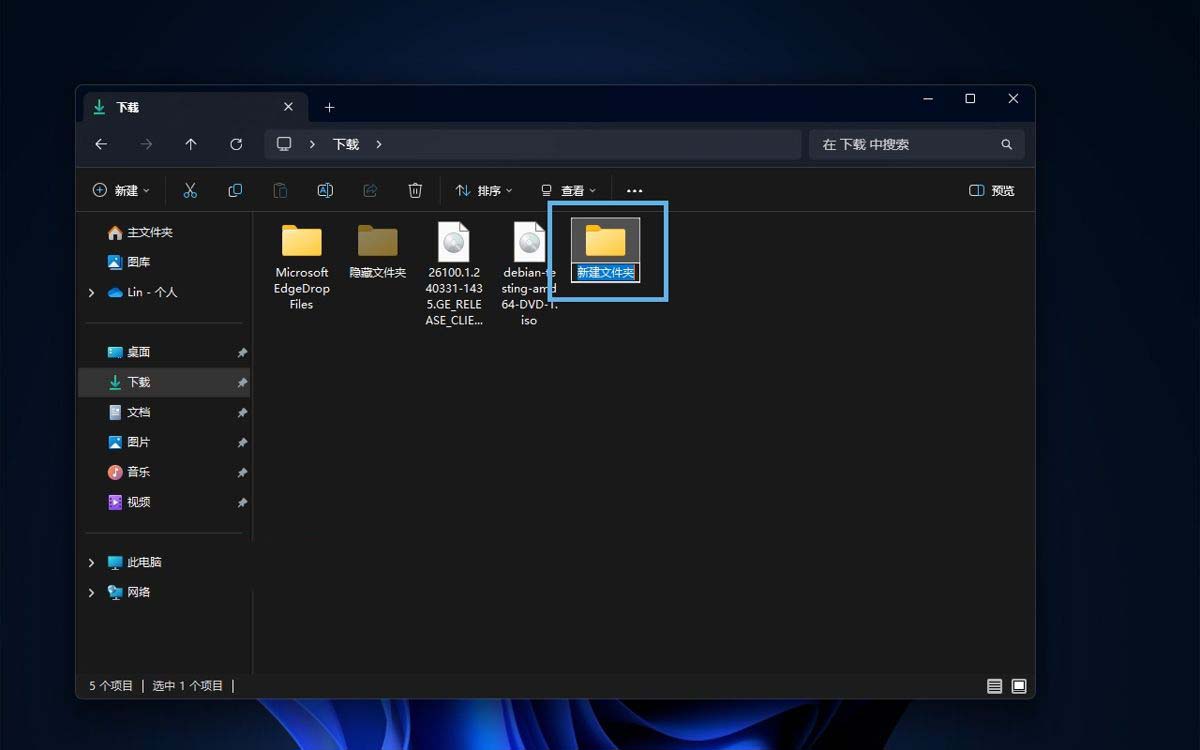Click the monitor icon in address bar
Screen dimensions: 1200x750
[284, 144]
